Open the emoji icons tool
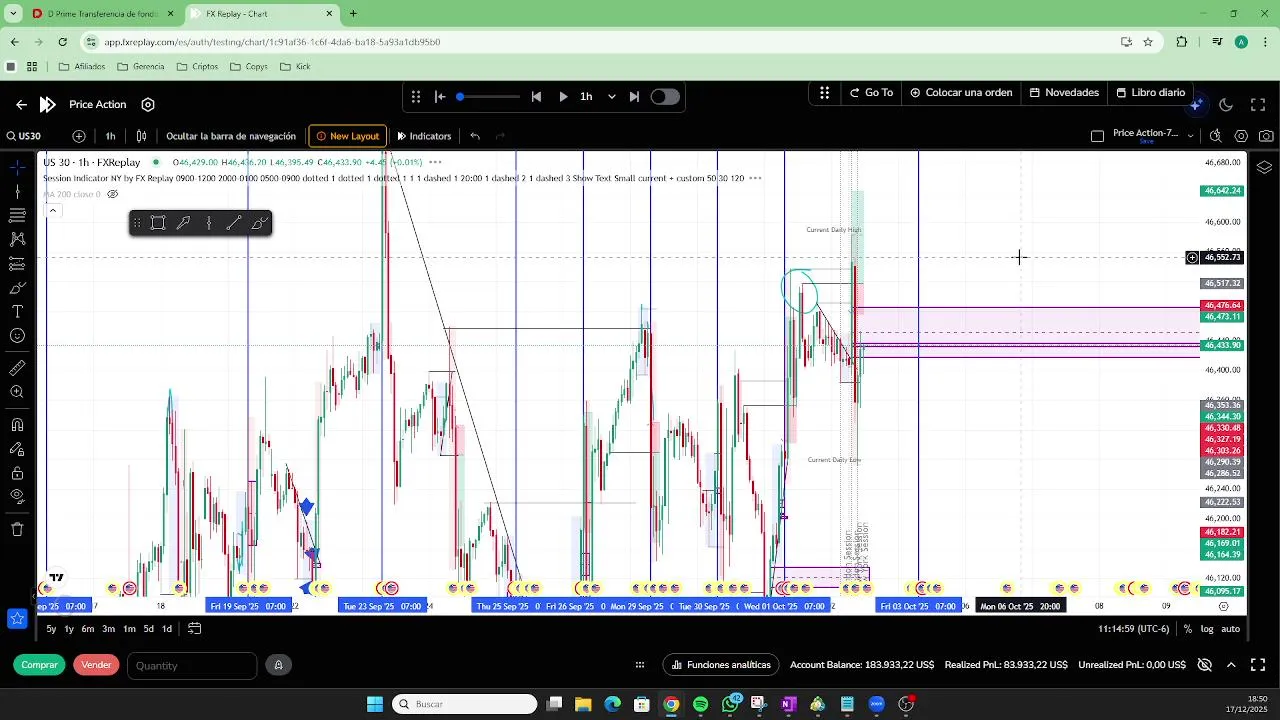 pos(17,336)
